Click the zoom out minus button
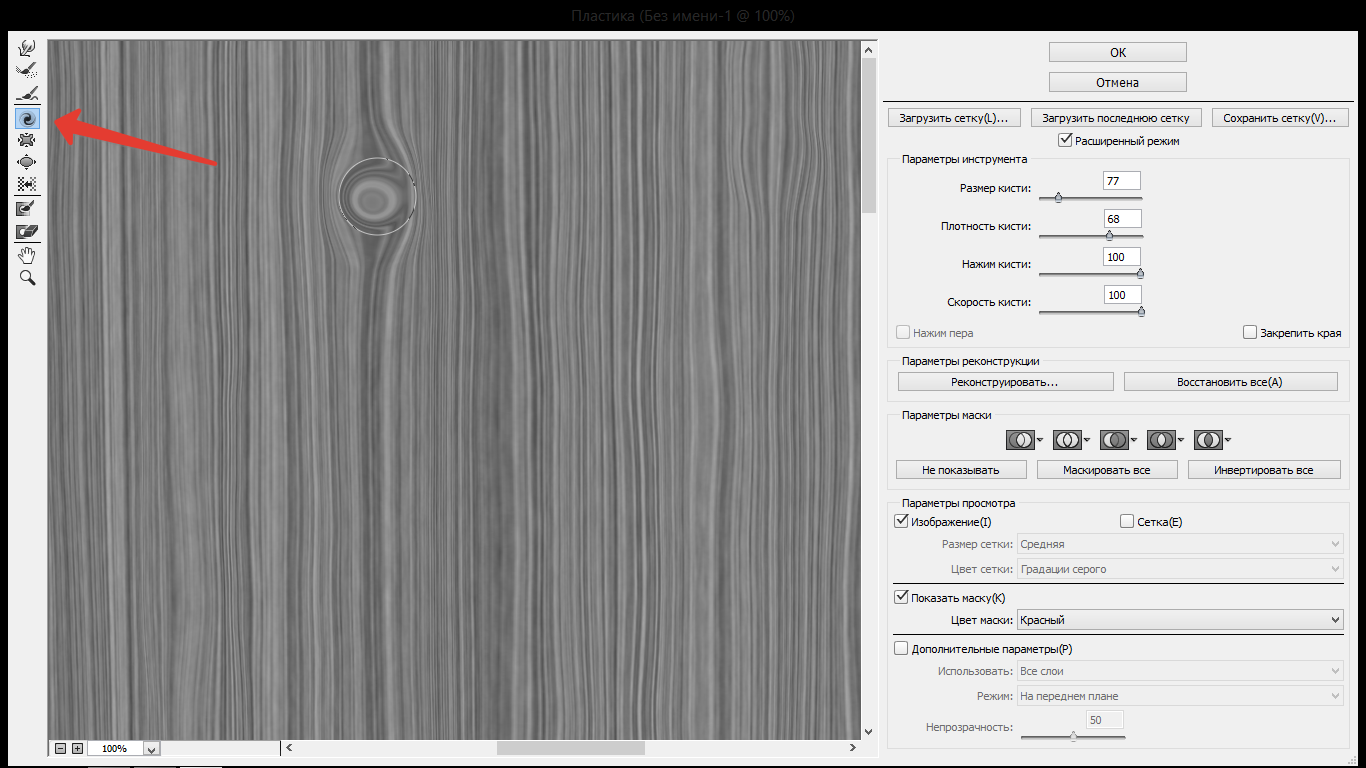 60,748
